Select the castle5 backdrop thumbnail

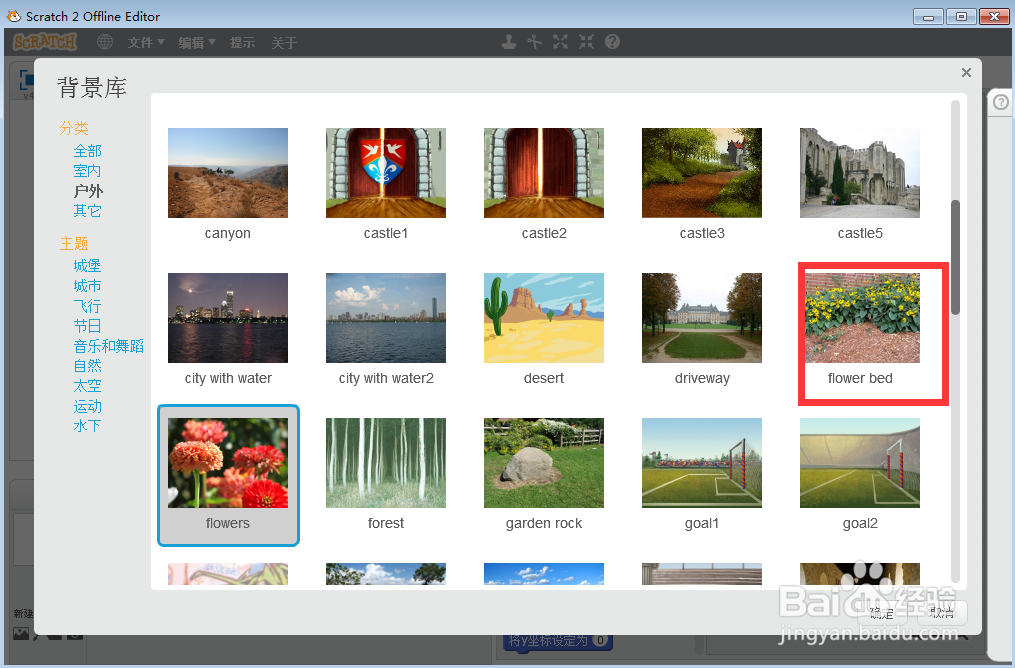click(x=860, y=173)
